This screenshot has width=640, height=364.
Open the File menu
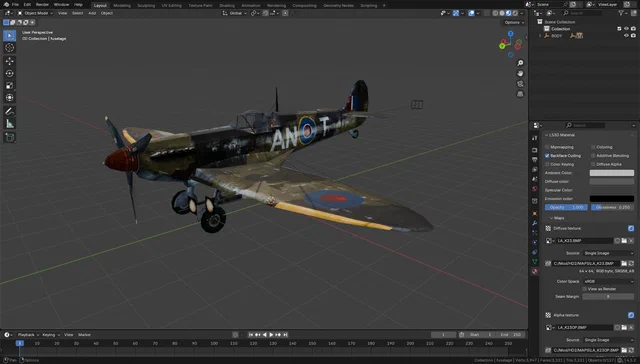pyautogui.click(x=15, y=4)
